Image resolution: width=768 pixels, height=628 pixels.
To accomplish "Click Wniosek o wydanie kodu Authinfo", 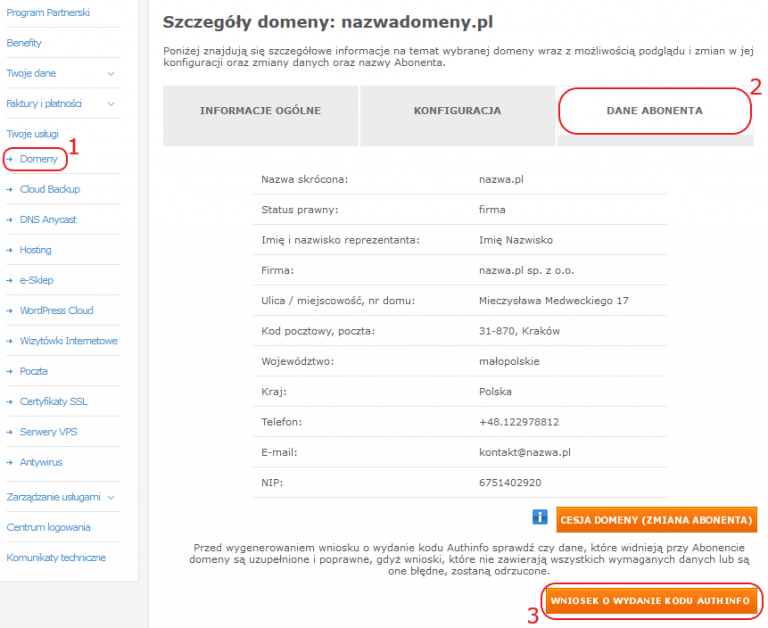I will (650, 601).
